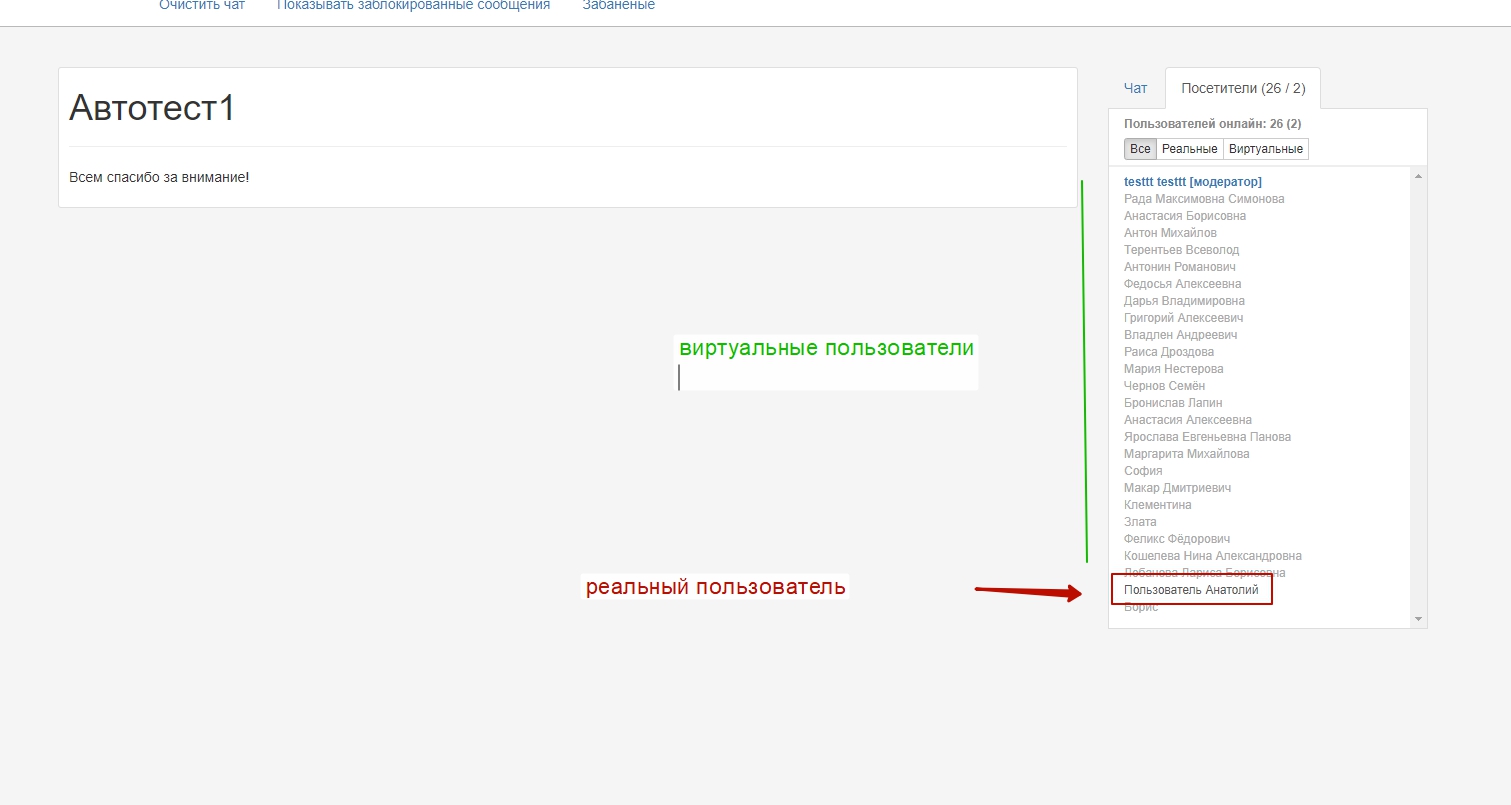Switch to the Чат tab
Screen dimensions: 1511x805
(1135, 88)
